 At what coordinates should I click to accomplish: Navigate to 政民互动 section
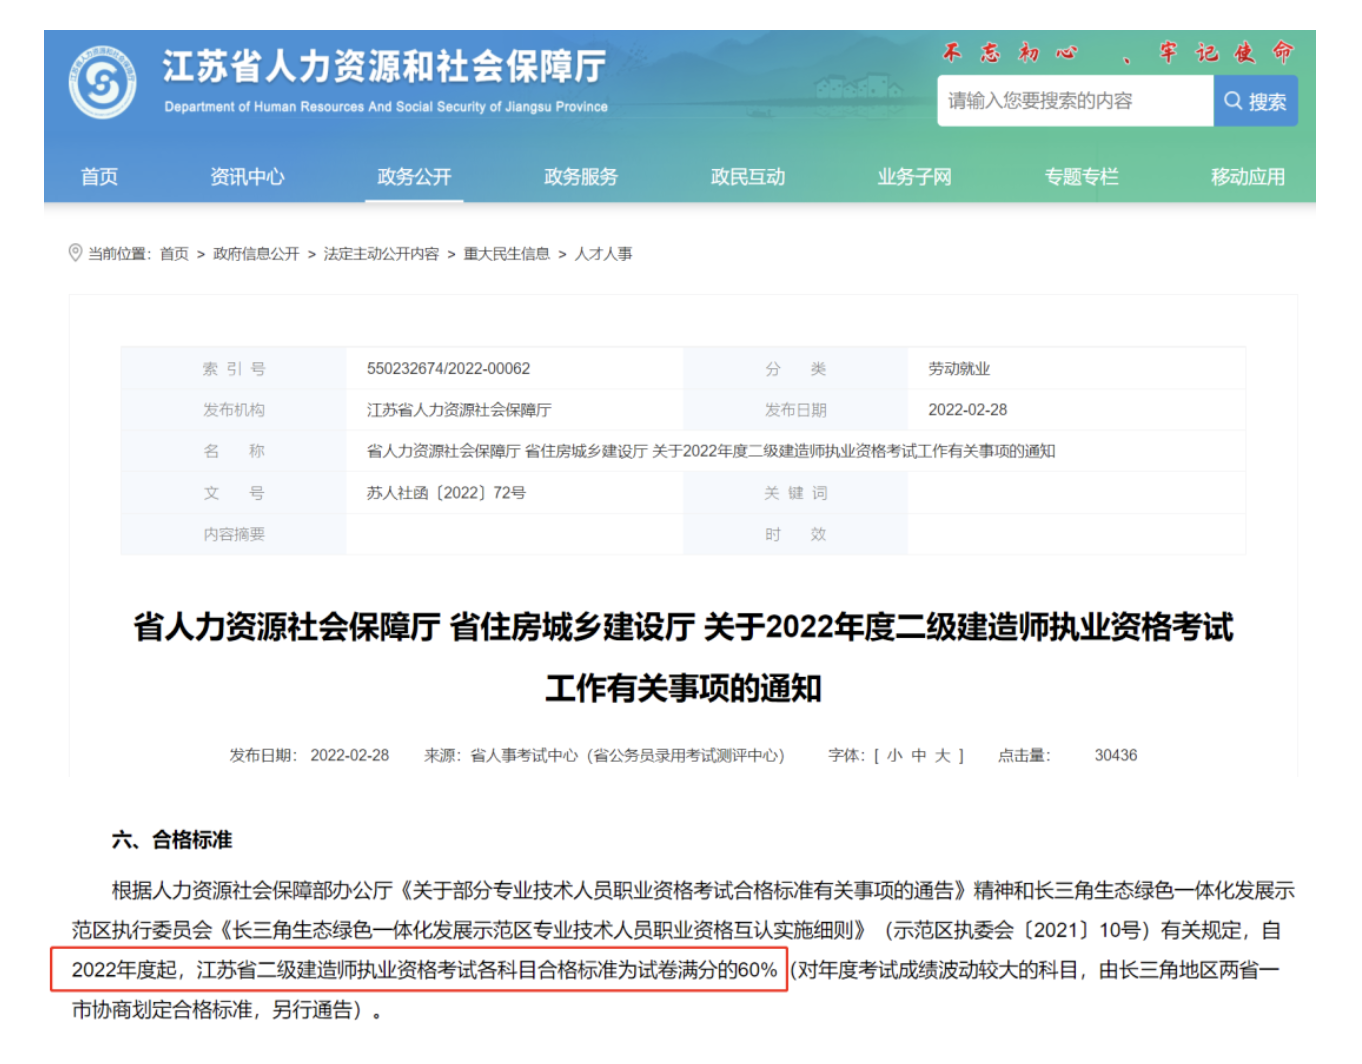(x=748, y=177)
